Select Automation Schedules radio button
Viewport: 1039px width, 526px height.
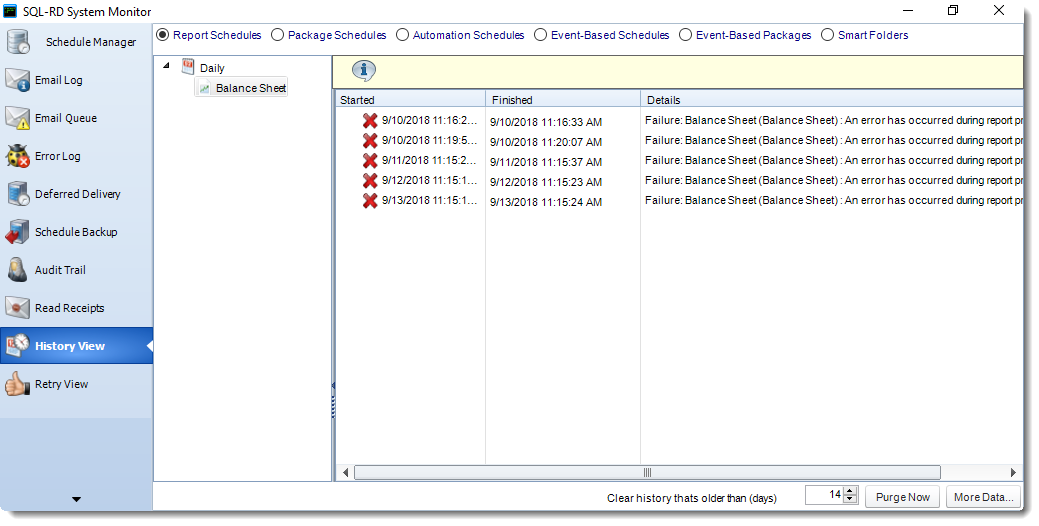[x=402, y=34]
